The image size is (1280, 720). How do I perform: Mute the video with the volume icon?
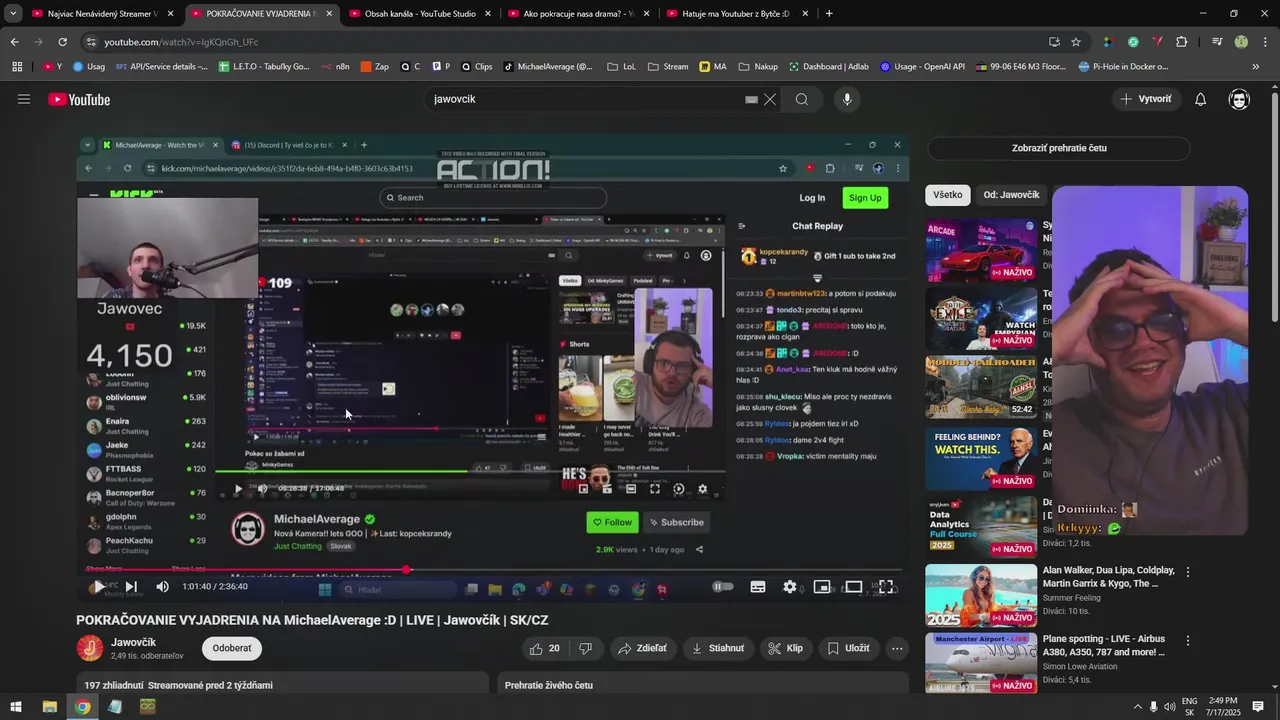pyautogui.click(x=163, y=587)
